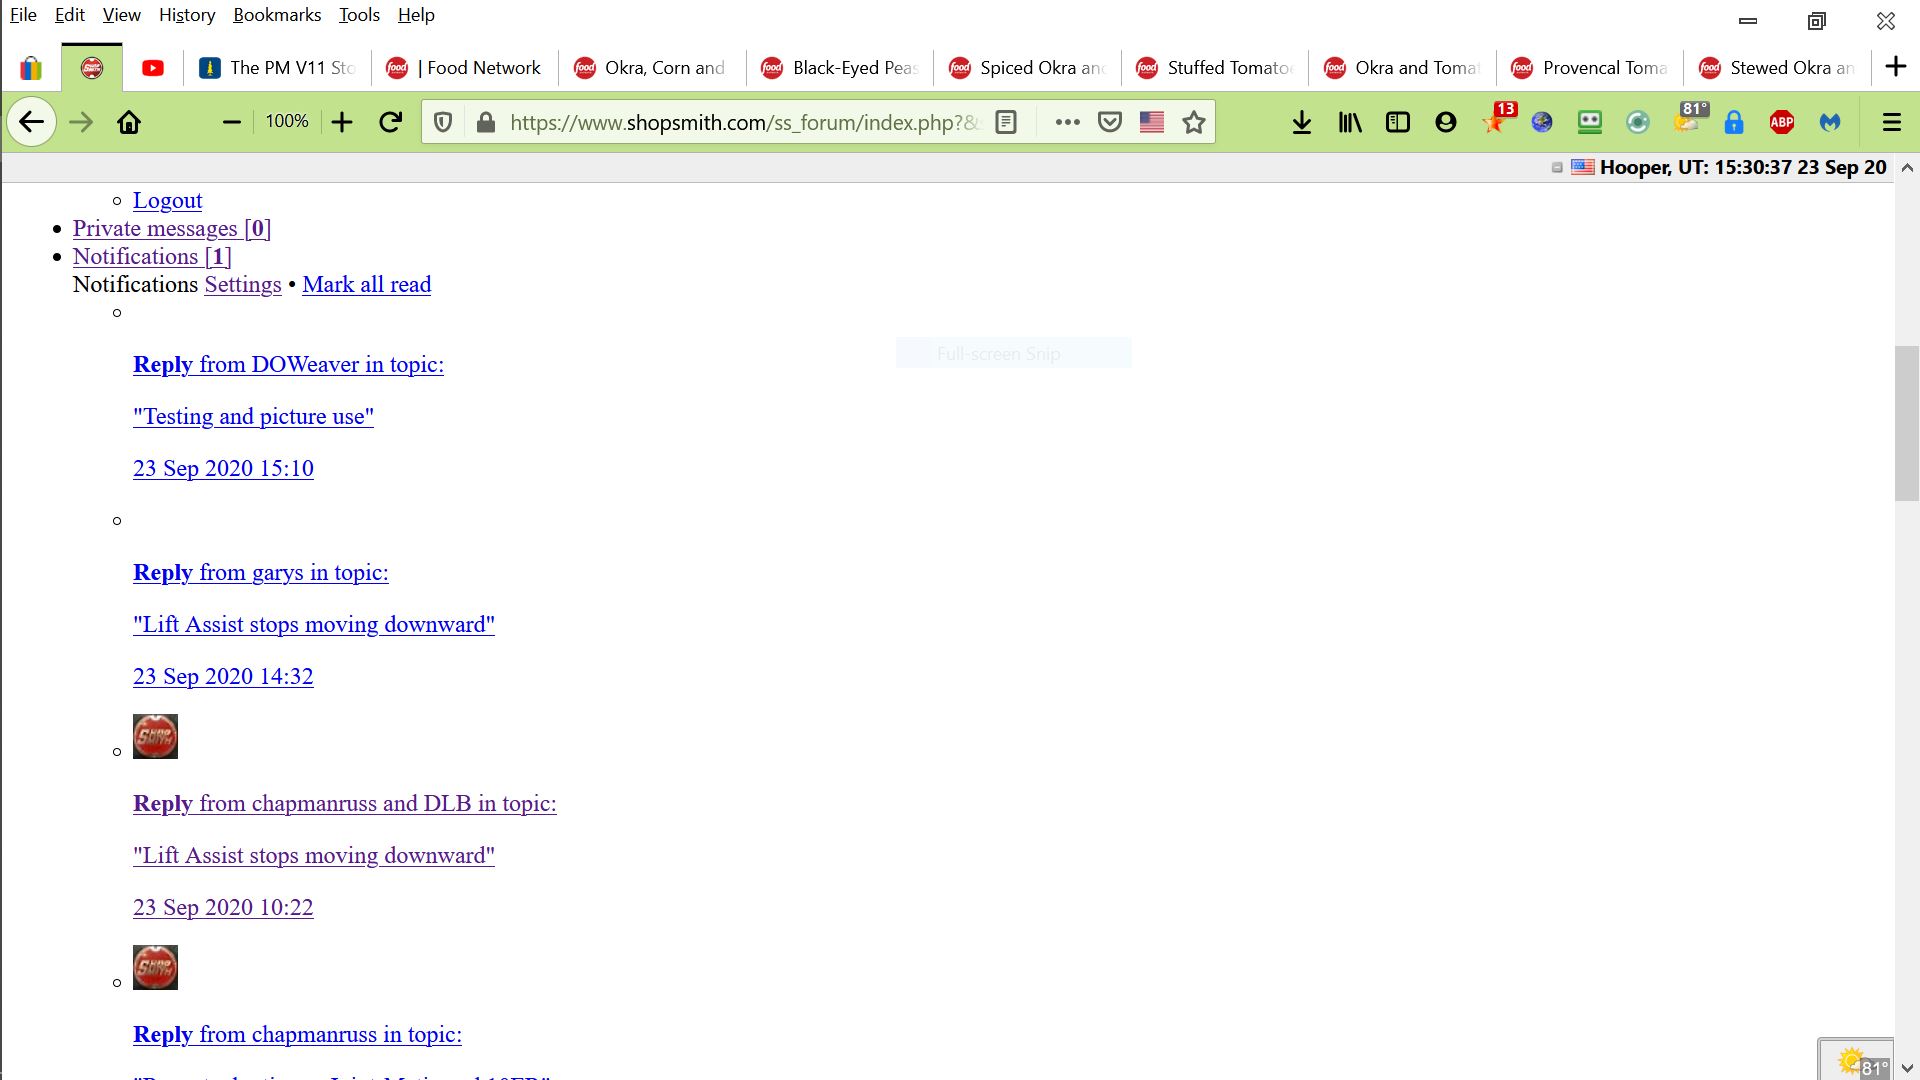The height and width of the screenshot is (1080, 1920).
Task: Open the YouTube pinned tab
Action: pos(153,68)
